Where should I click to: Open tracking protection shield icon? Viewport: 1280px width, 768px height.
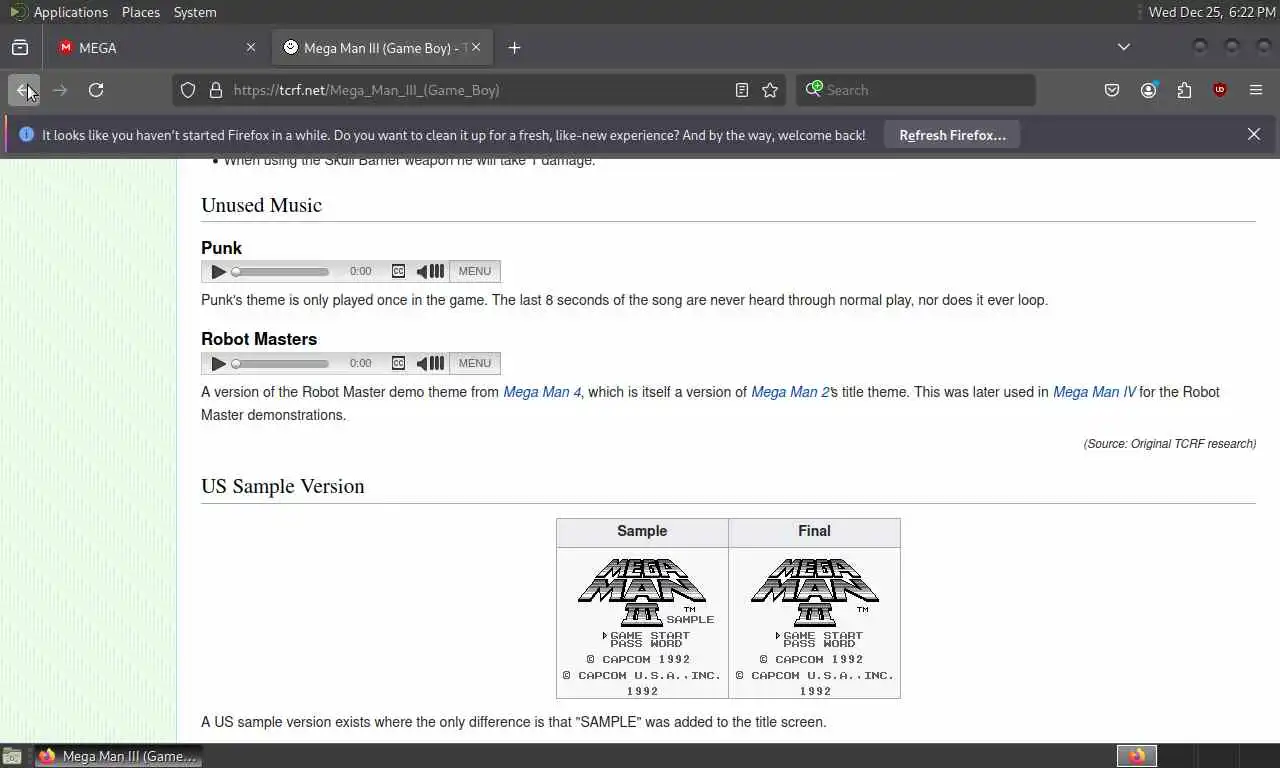pyautogui.click(x=188, y=90)
